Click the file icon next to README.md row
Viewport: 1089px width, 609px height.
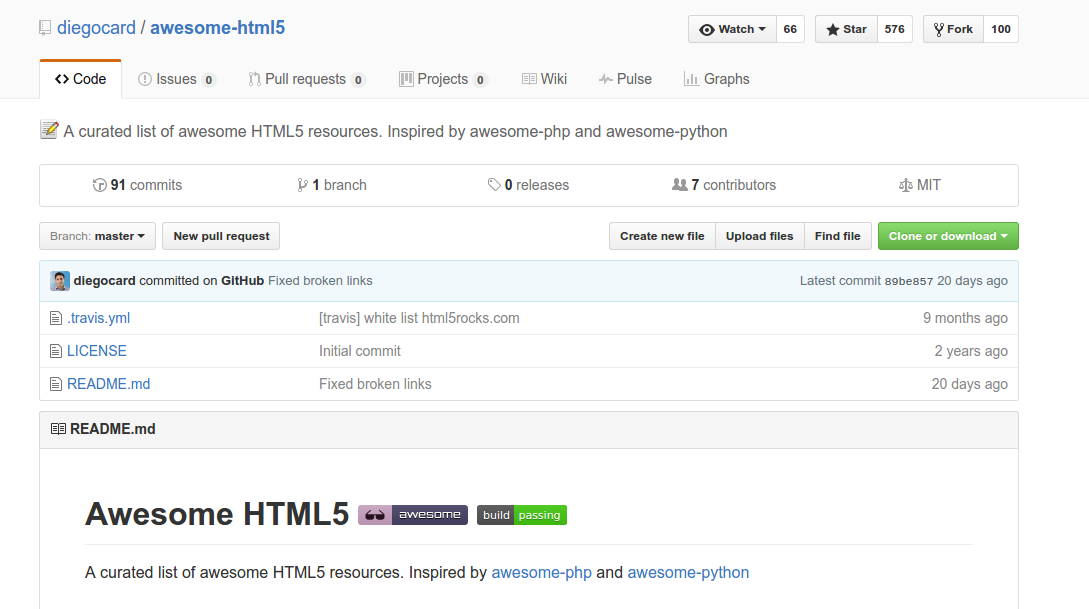tap(56, 384)
